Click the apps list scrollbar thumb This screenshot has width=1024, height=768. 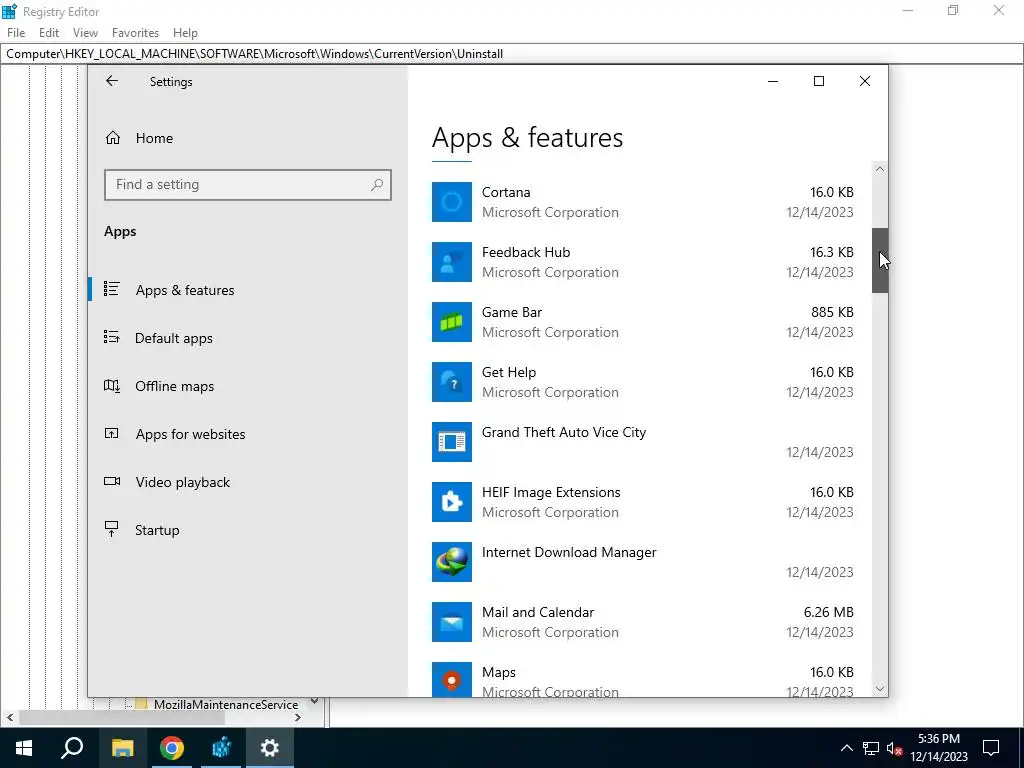tap(880, 261)
